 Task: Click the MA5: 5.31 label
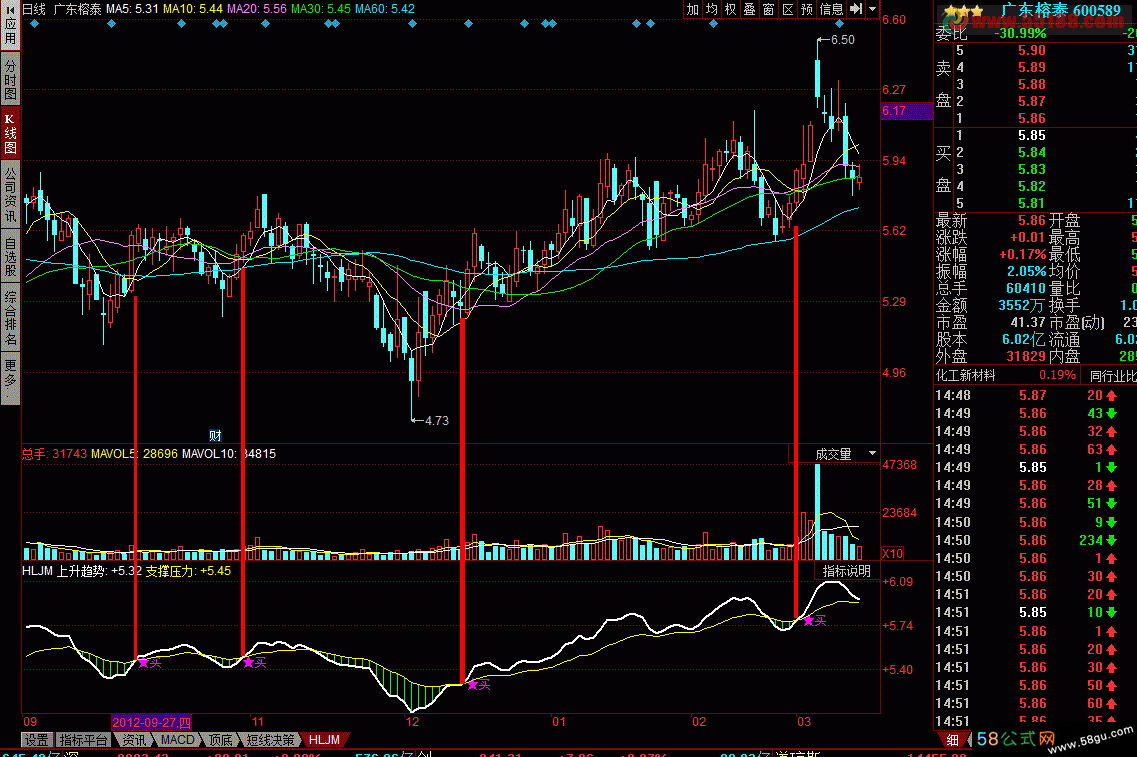click(132, 9)
